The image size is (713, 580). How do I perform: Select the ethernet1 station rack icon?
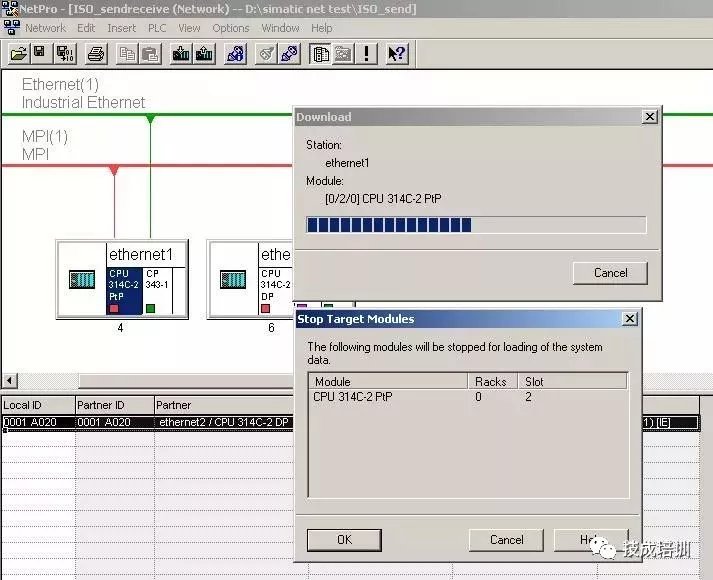pos(82,281)
